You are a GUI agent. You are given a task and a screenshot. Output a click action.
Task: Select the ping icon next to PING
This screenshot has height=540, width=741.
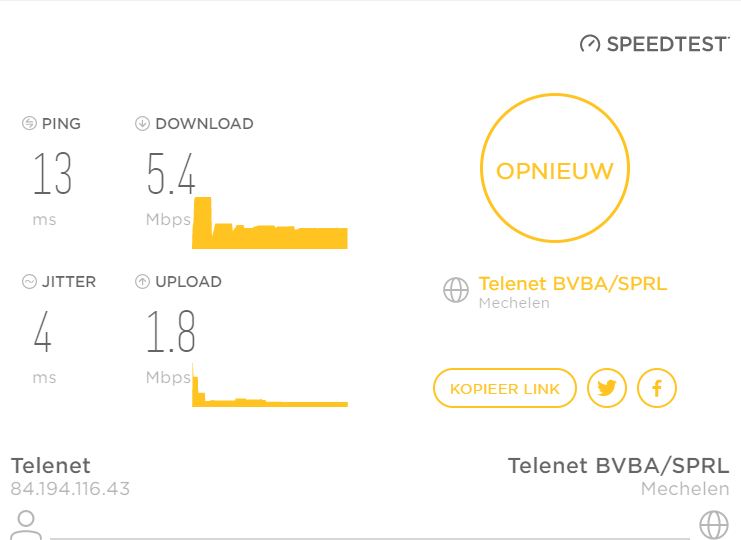29,123
